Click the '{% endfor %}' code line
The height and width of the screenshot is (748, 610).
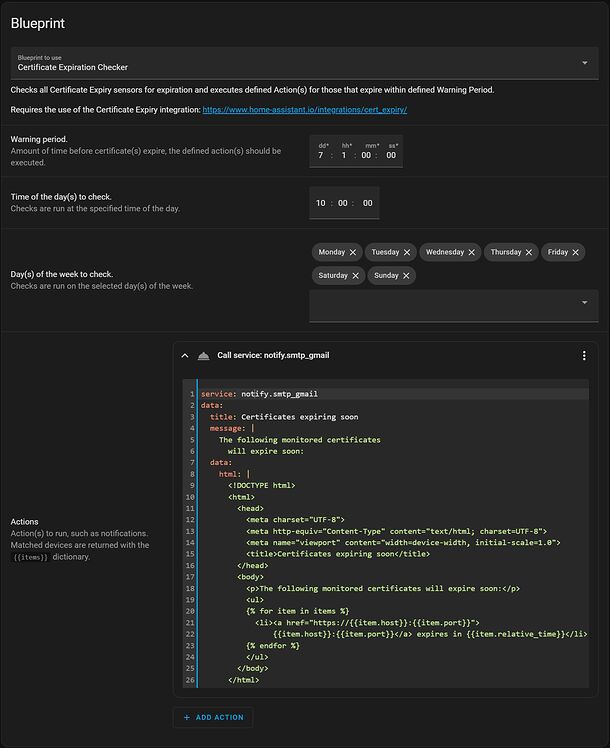point(273,645)
